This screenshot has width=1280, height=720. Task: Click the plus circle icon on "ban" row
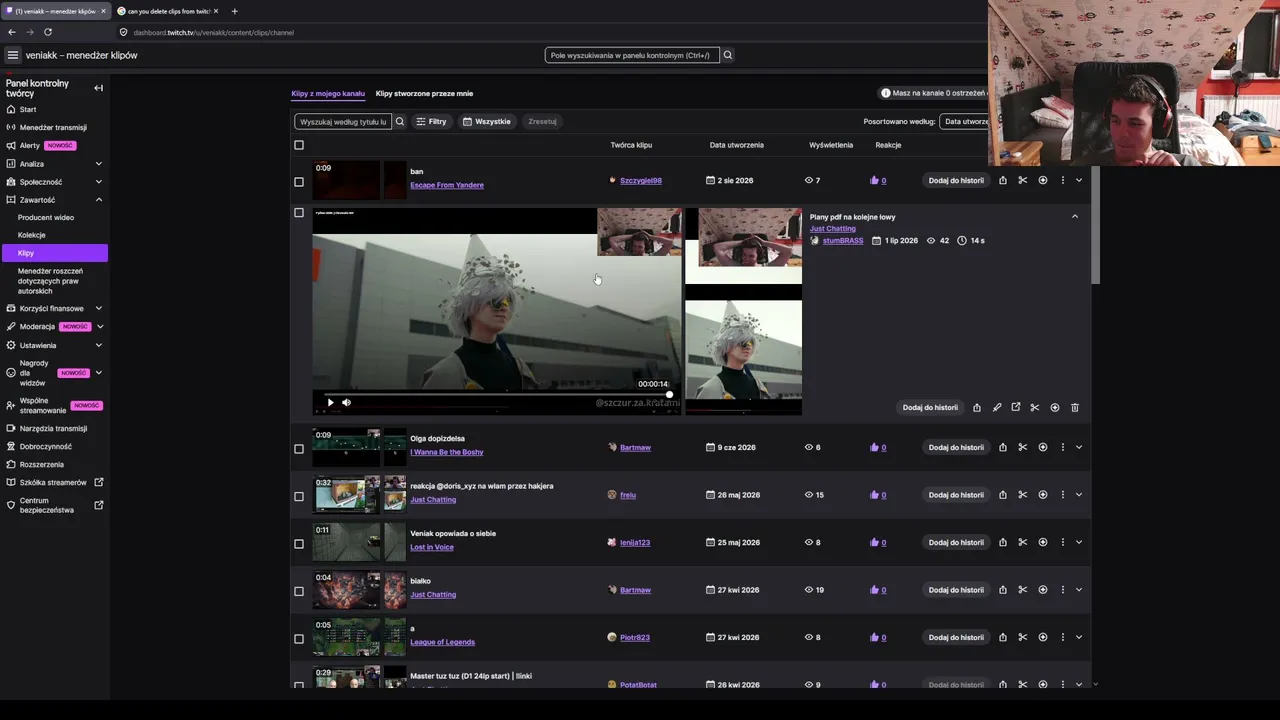point(1043,181)
